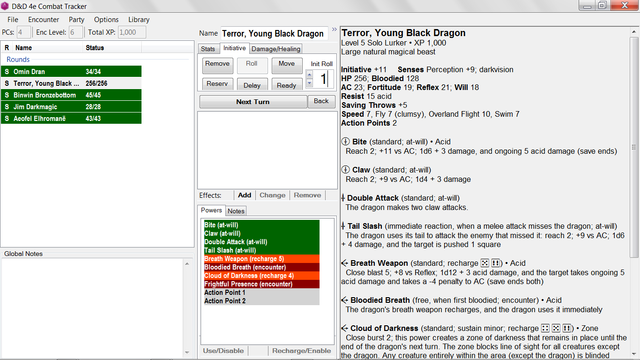The image size is (640, 360).
Task: Select Double Attack (at-will) power
Action: [262, 242]
